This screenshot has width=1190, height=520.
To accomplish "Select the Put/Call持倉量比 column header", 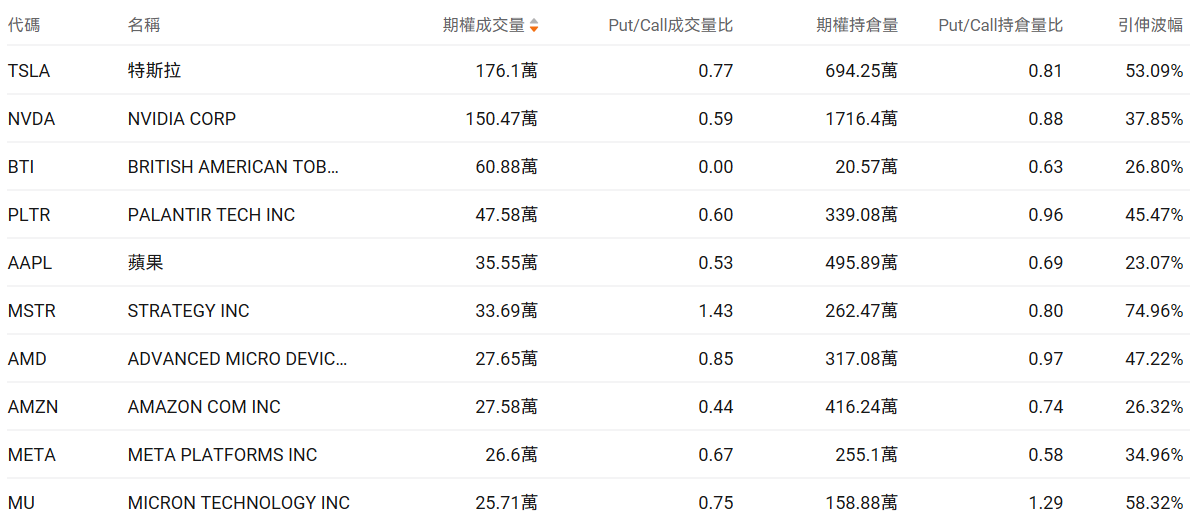I will coord(1000,25).
